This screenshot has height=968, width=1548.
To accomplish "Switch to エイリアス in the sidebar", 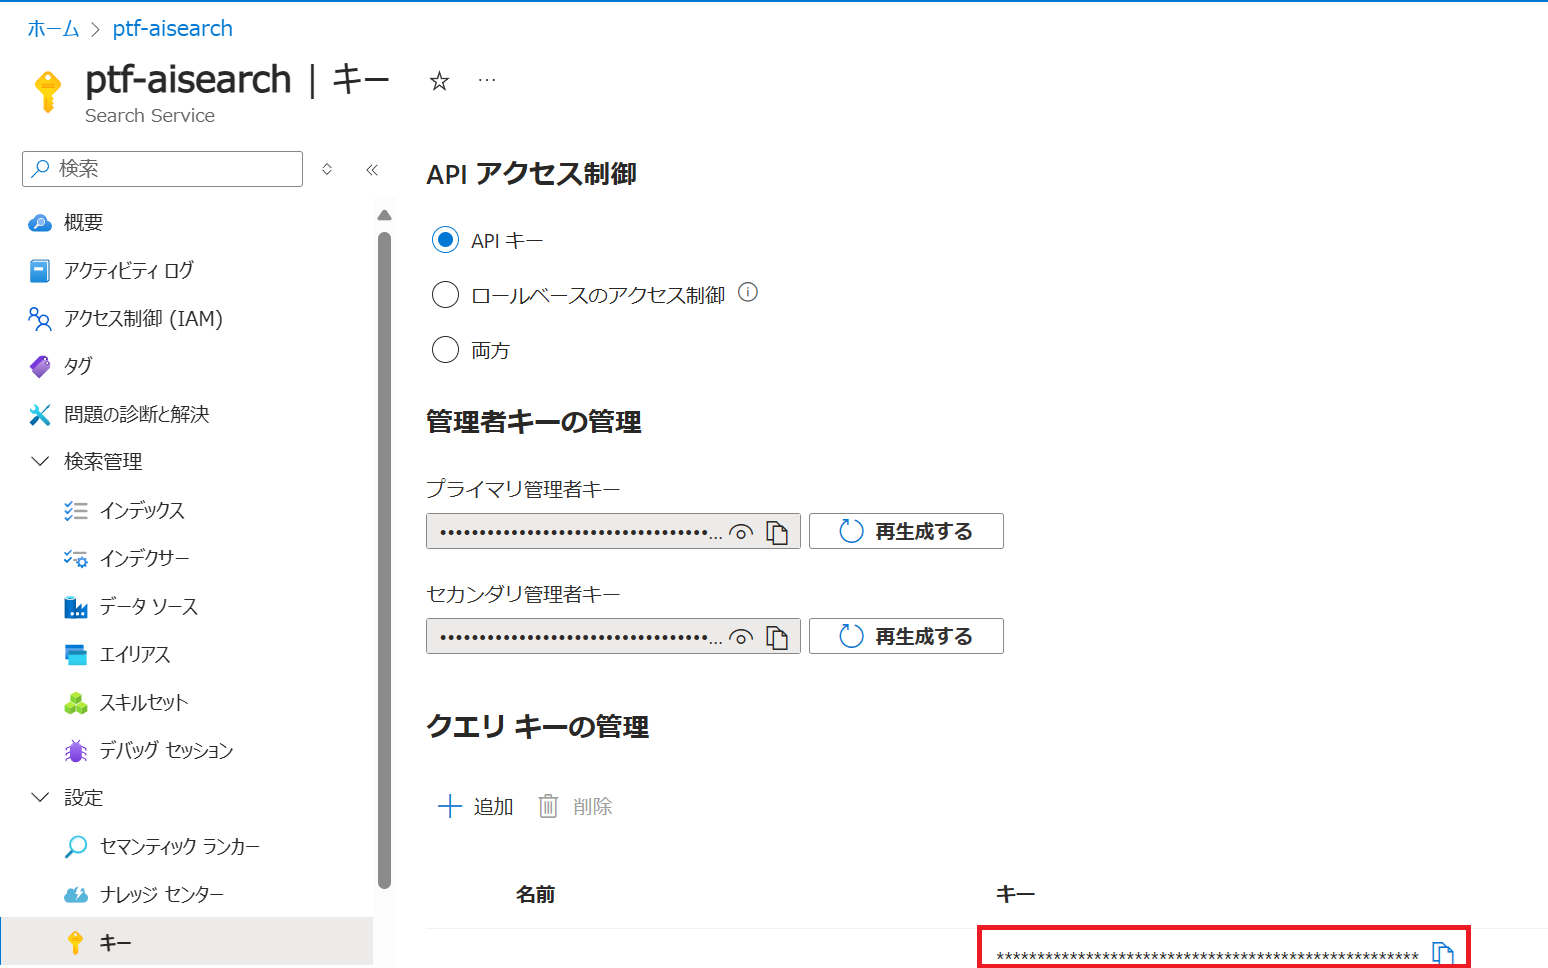I will coord(137,654).
